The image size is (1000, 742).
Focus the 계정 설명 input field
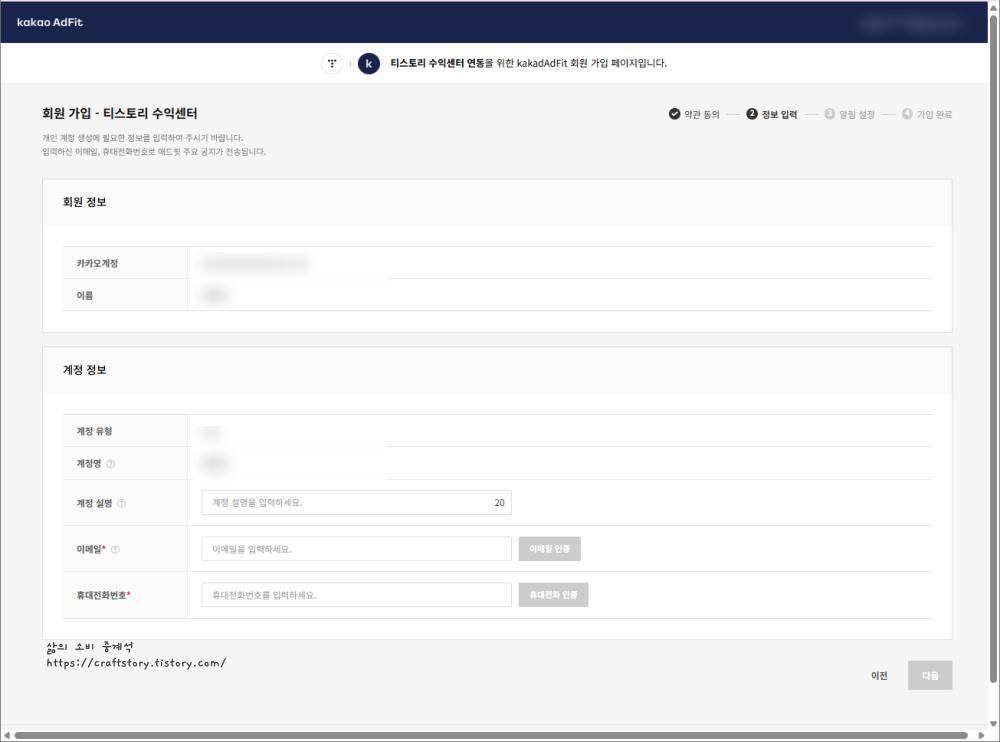[x=356, y=503]
